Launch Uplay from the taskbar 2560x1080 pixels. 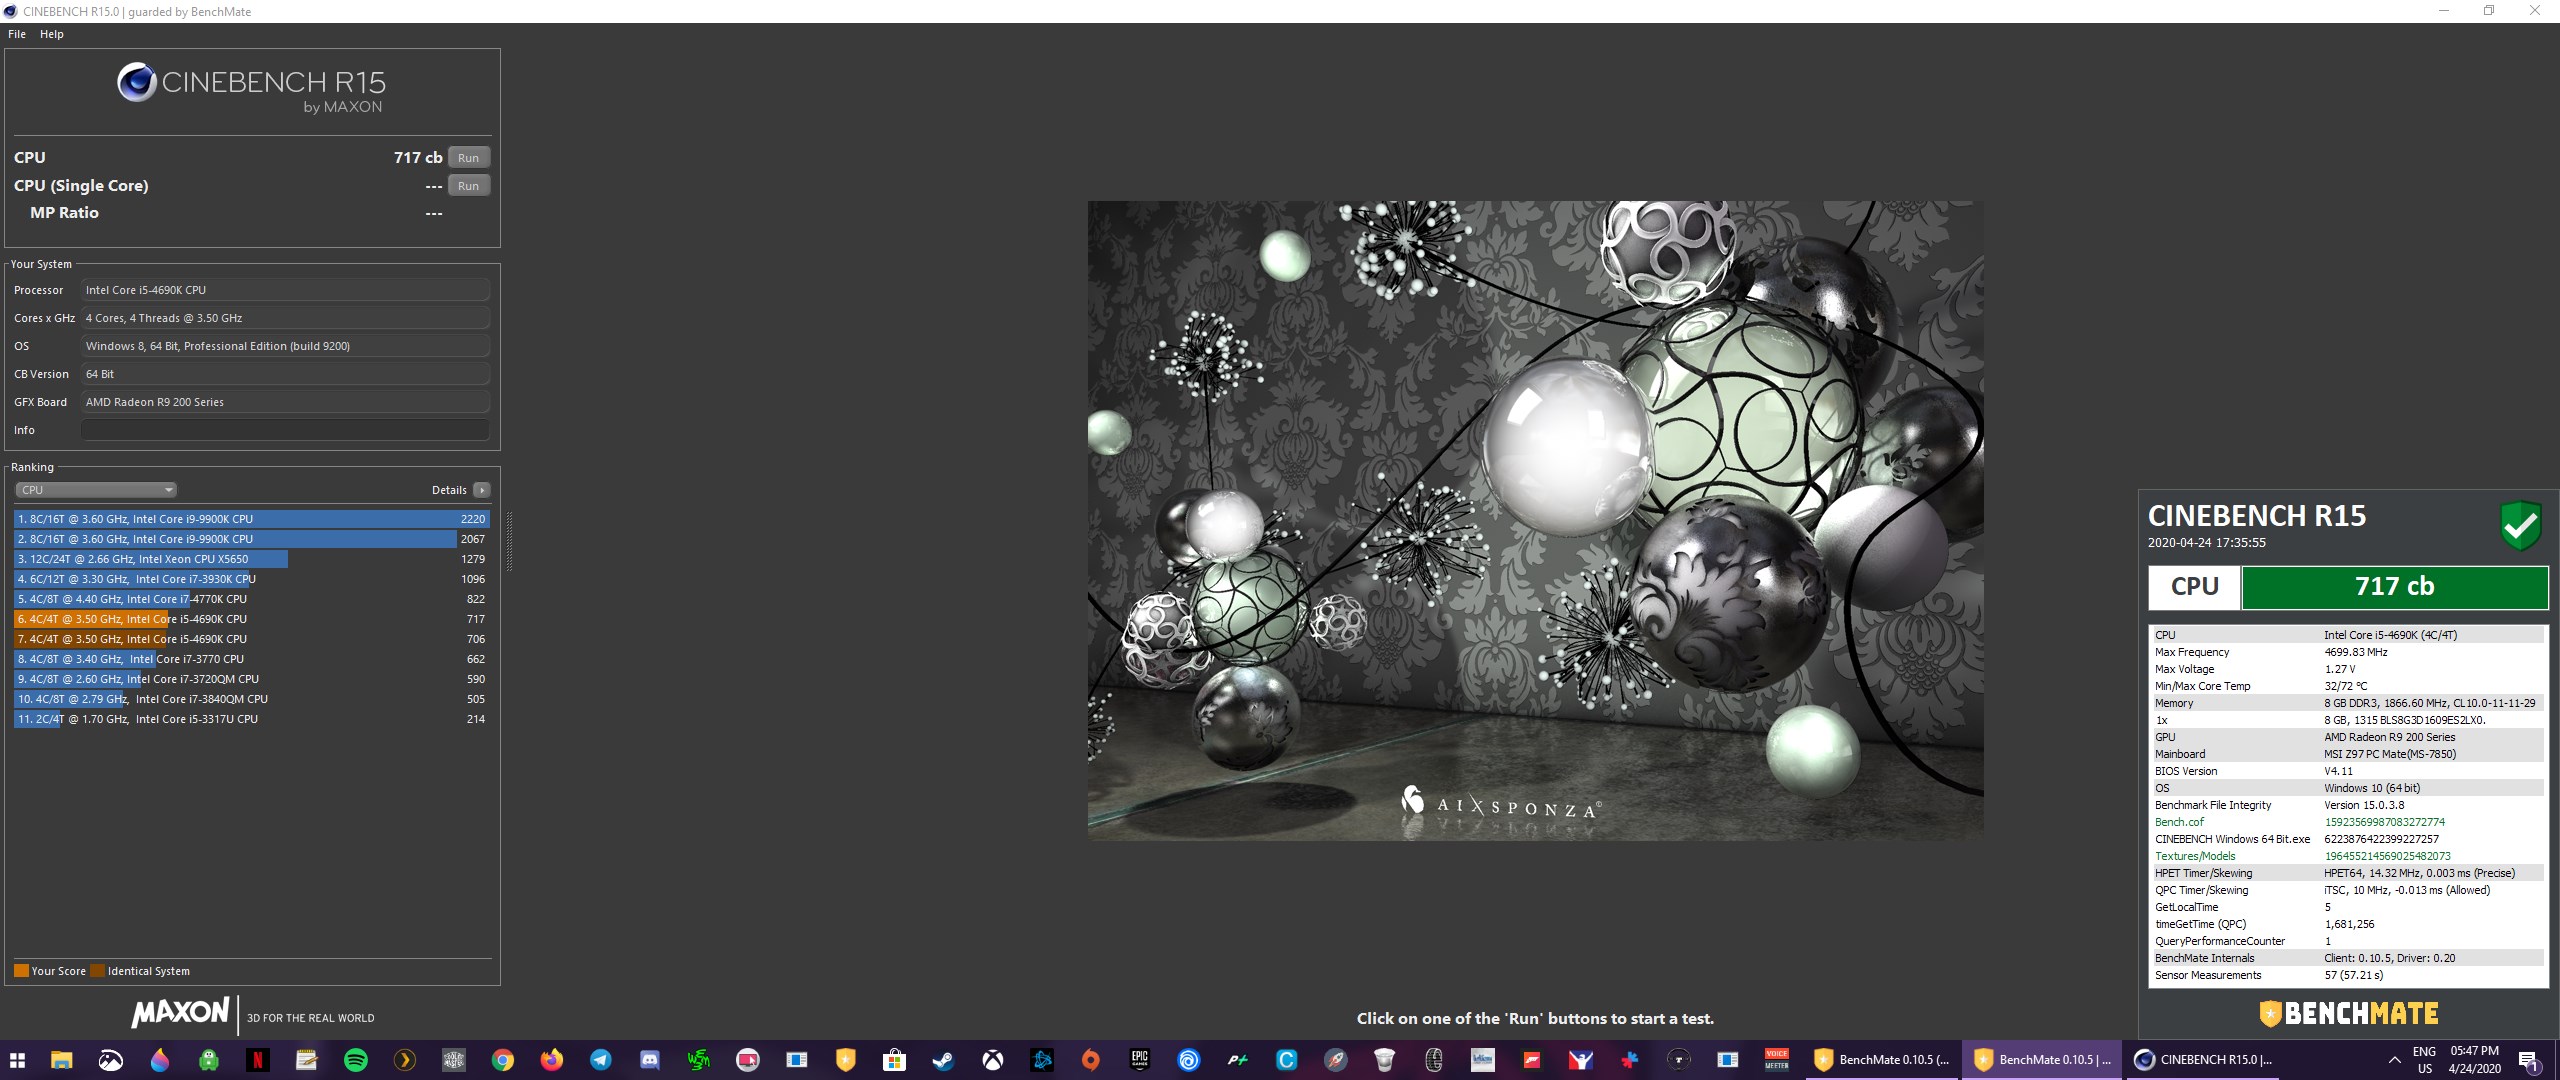(1189, 1060)
